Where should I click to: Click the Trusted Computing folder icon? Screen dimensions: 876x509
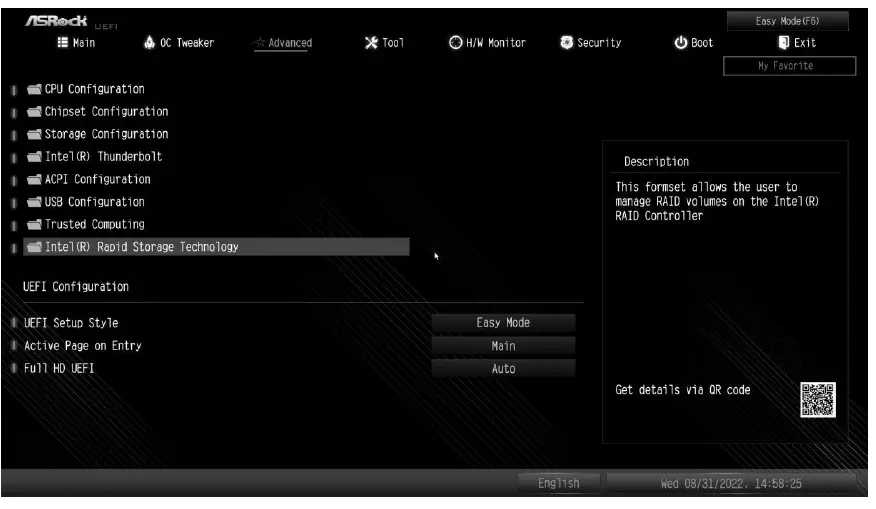(34, 225)
